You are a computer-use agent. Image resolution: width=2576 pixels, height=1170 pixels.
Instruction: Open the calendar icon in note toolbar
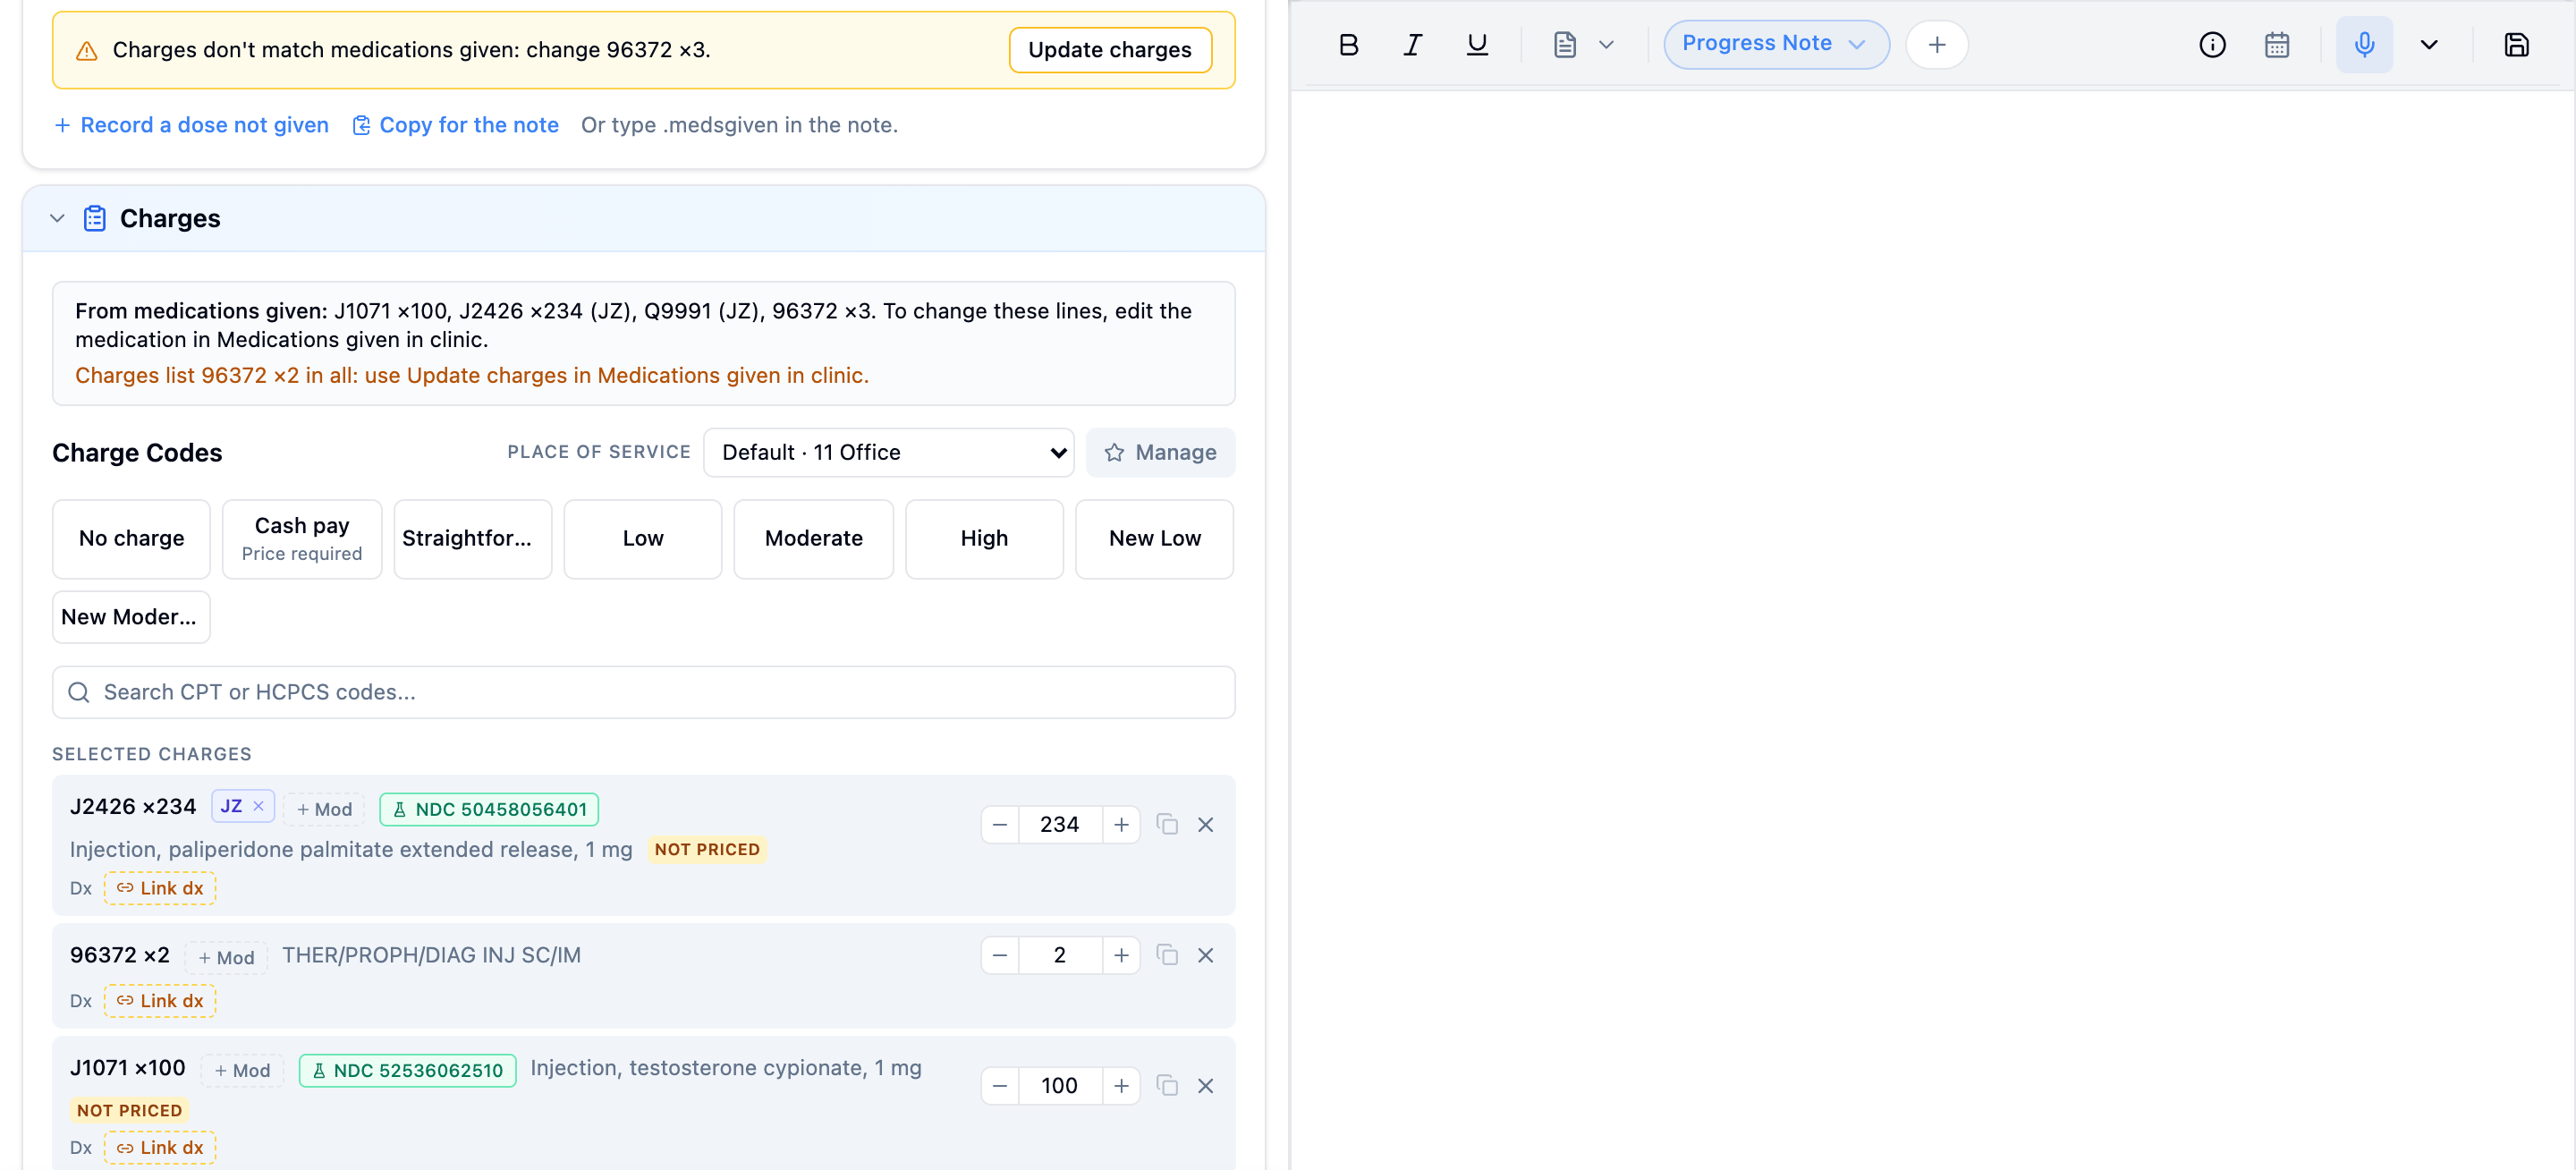pos(2276,45)
